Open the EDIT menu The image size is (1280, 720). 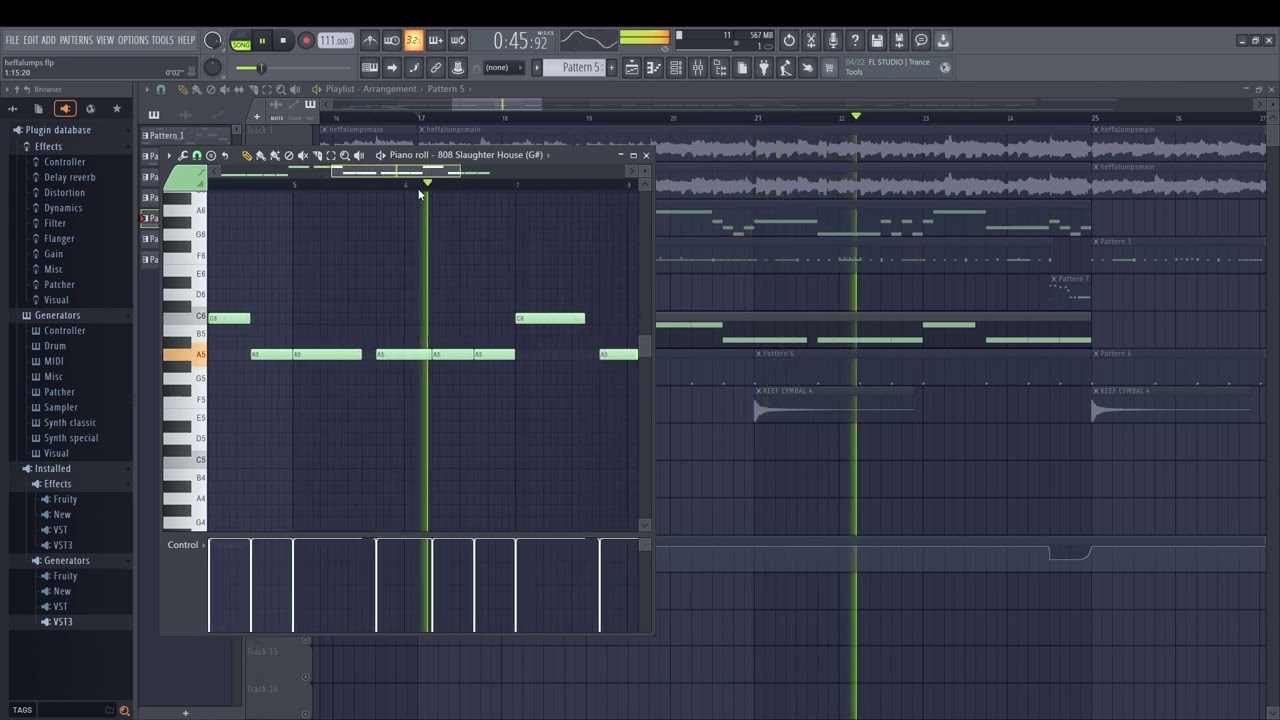point(31,40)
